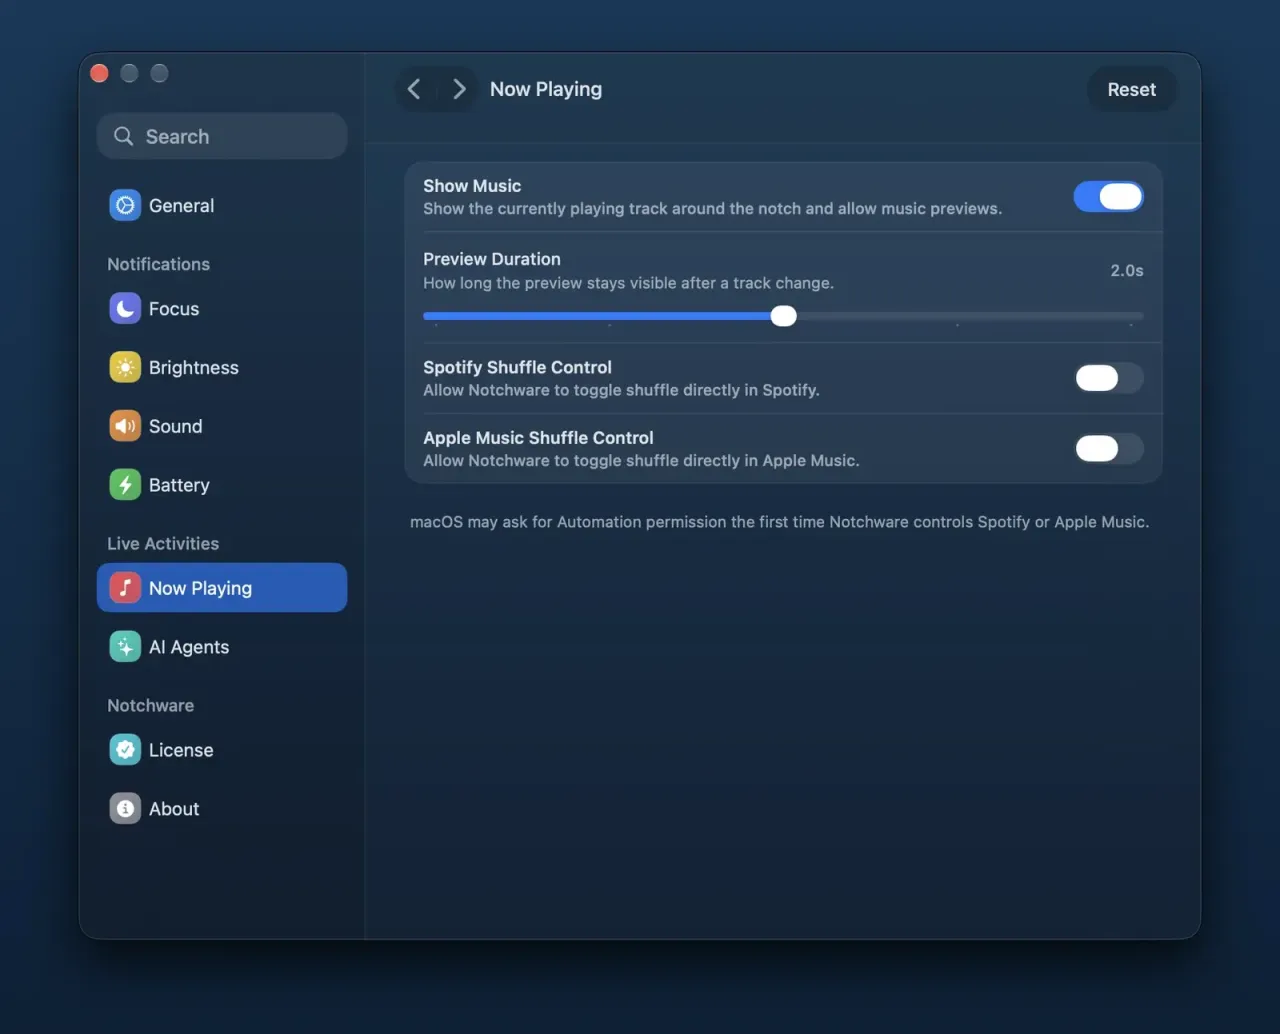Select Focus text in sidebar
This screenshot has width=1280, height=1034.
pyautogui.click(x=174, y=309)
